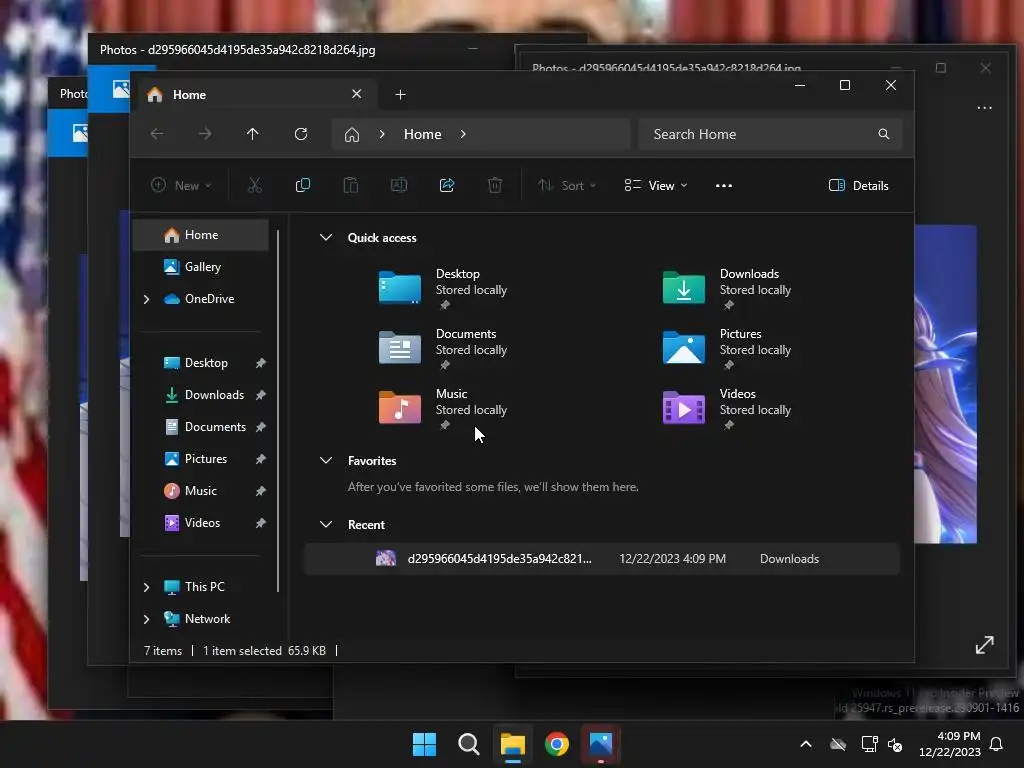Select OneDrive in navigation pane
Screen dimensions: 1024x768
point(200,299)
